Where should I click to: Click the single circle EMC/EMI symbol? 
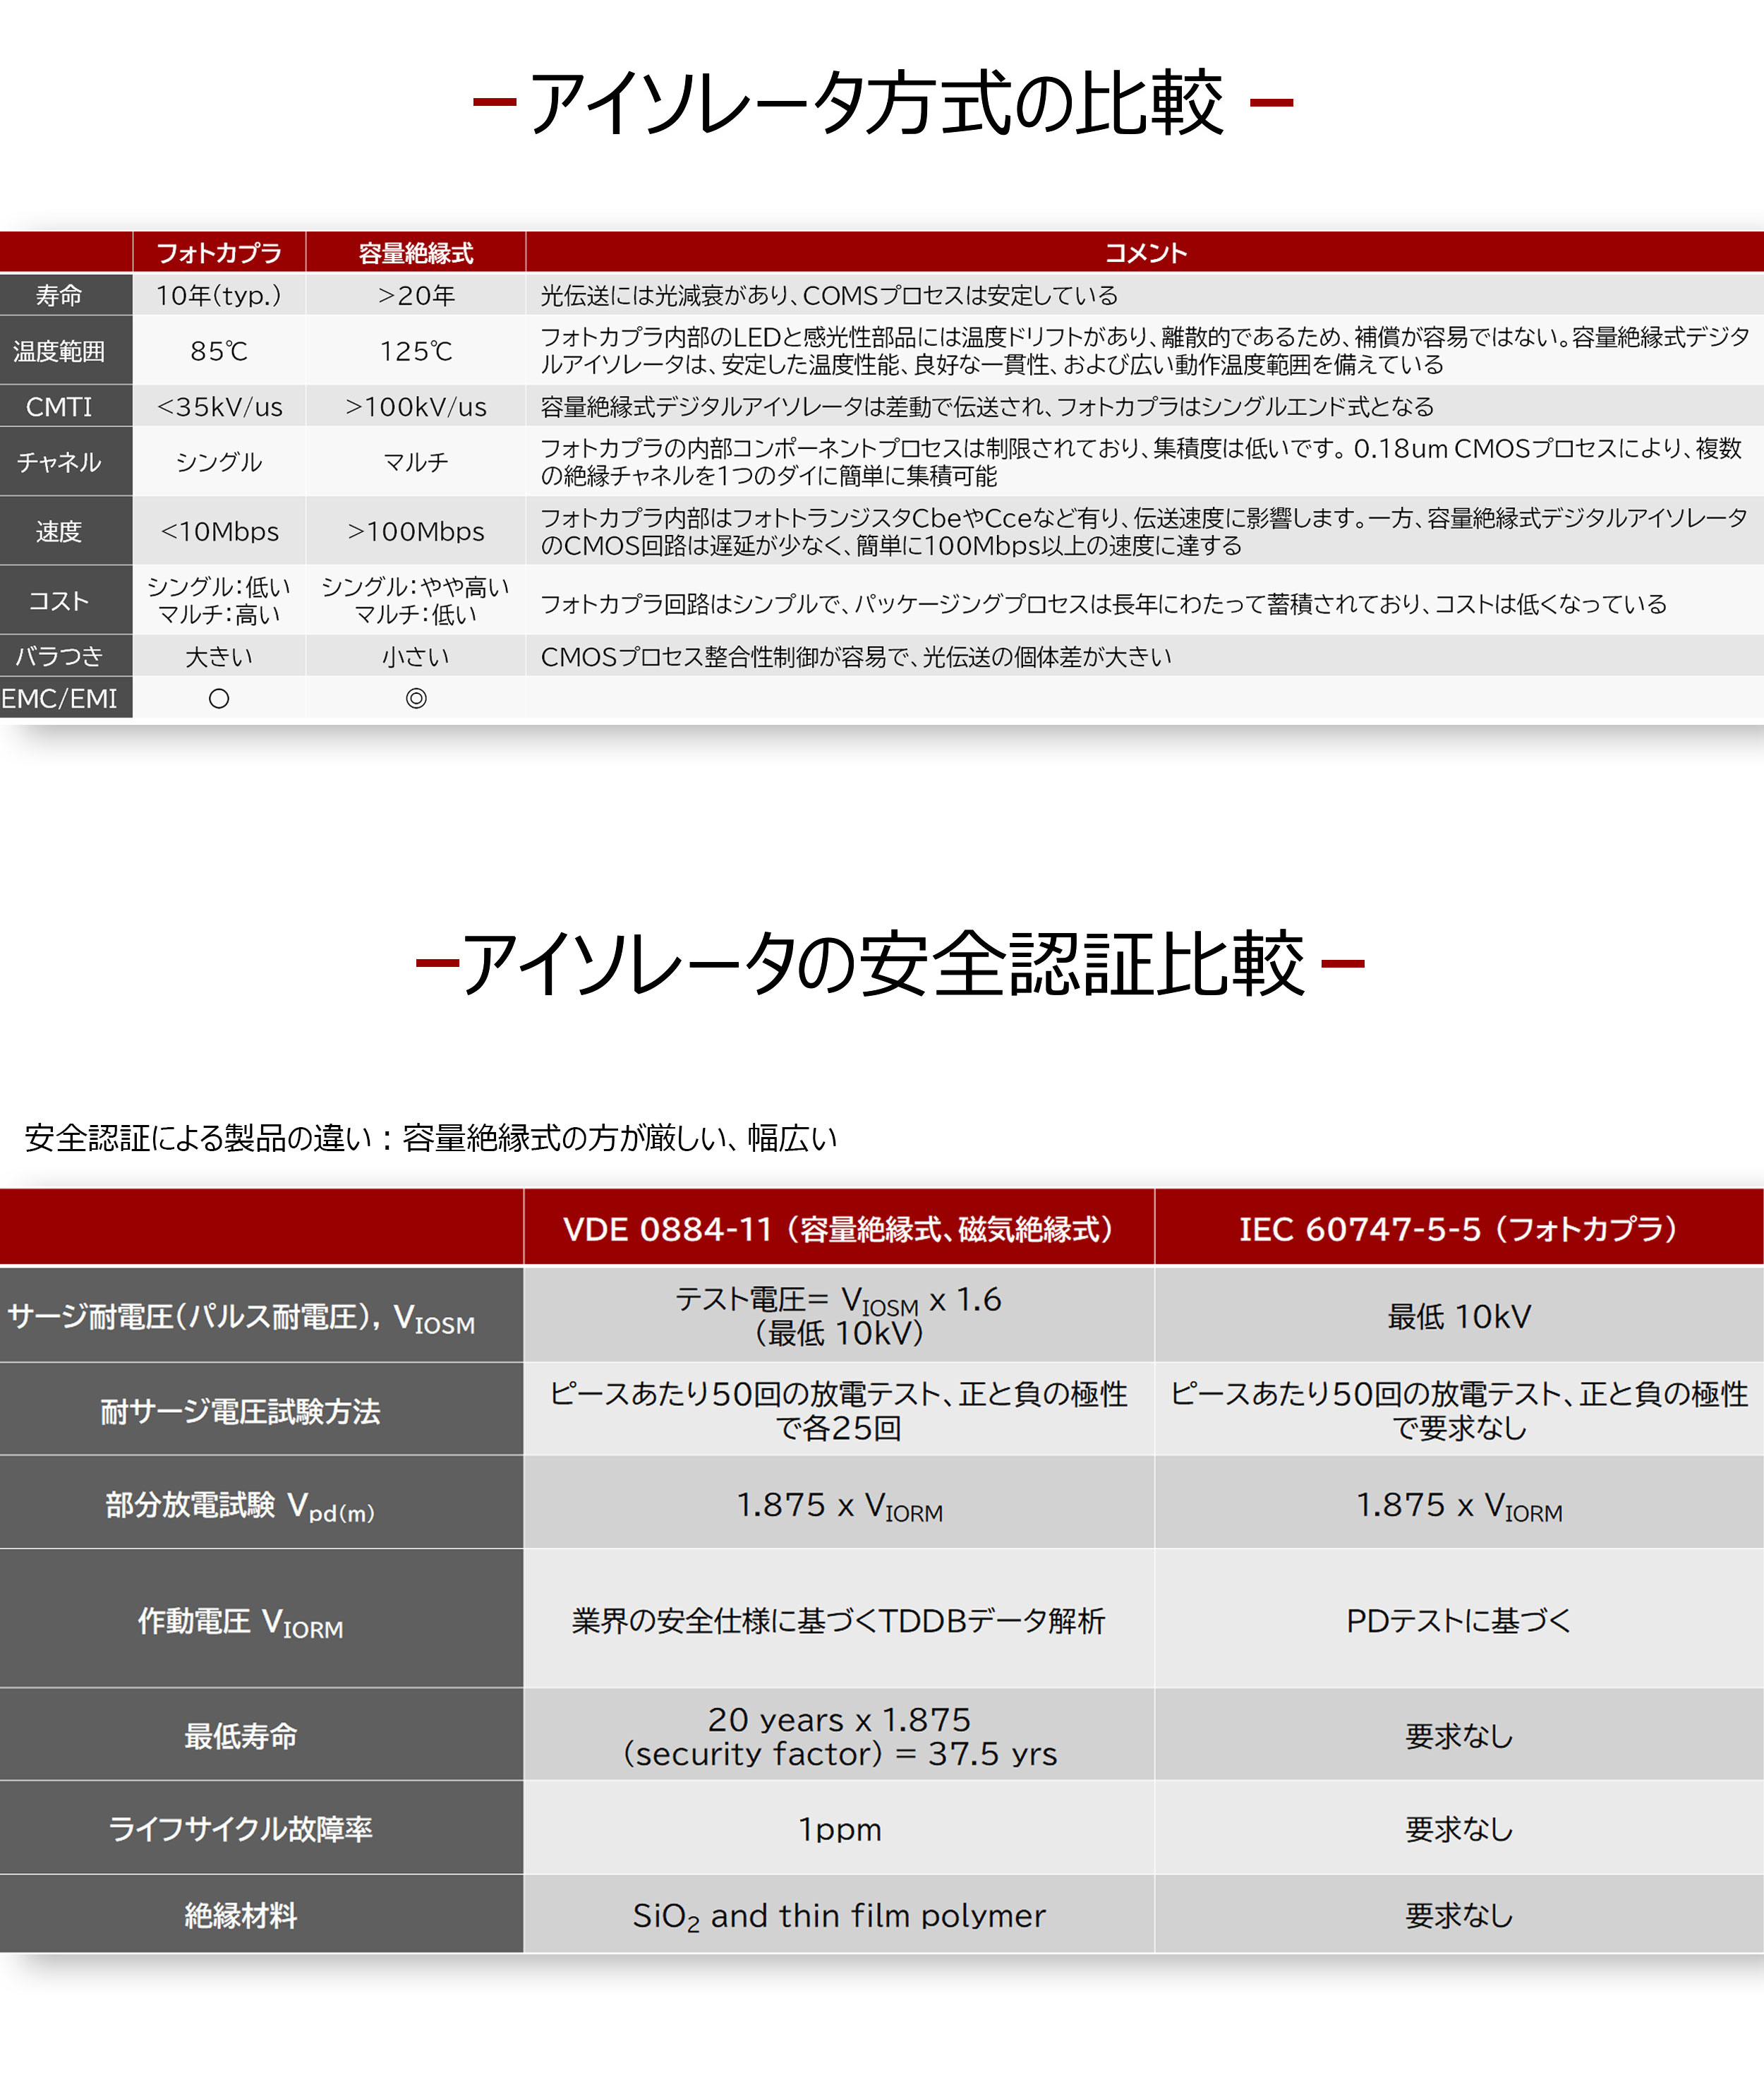pyautogui.click(x=218, y=699)
